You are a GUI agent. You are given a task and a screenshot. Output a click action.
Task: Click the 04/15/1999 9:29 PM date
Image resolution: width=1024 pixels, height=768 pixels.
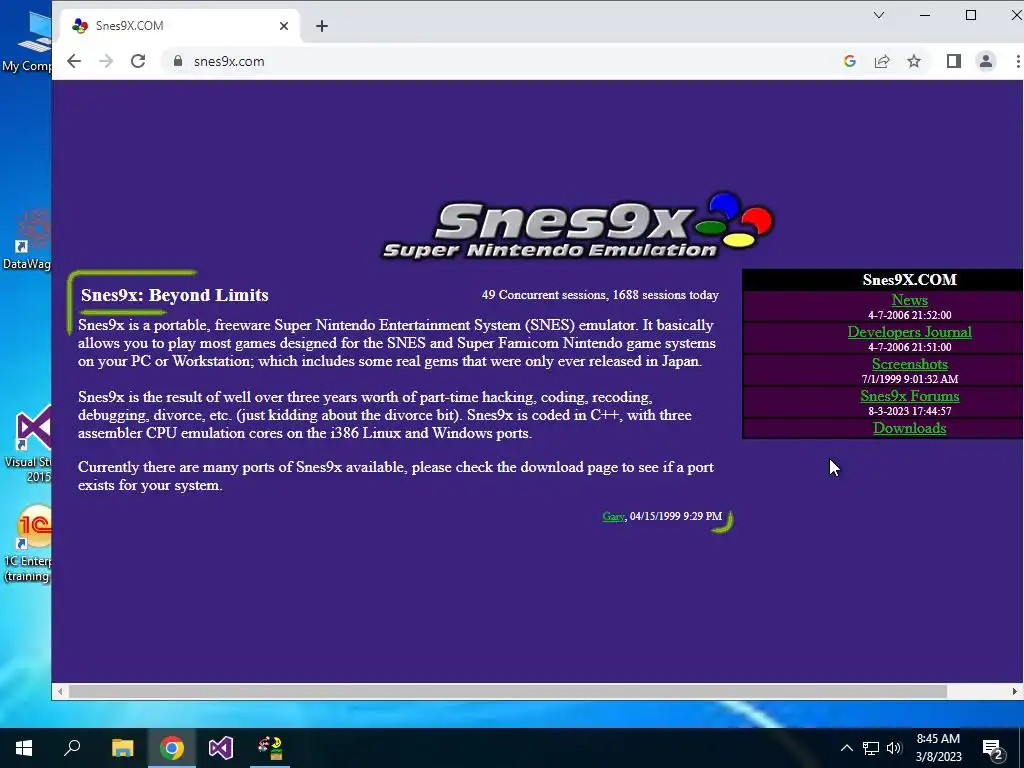click(x=676, y=516)
